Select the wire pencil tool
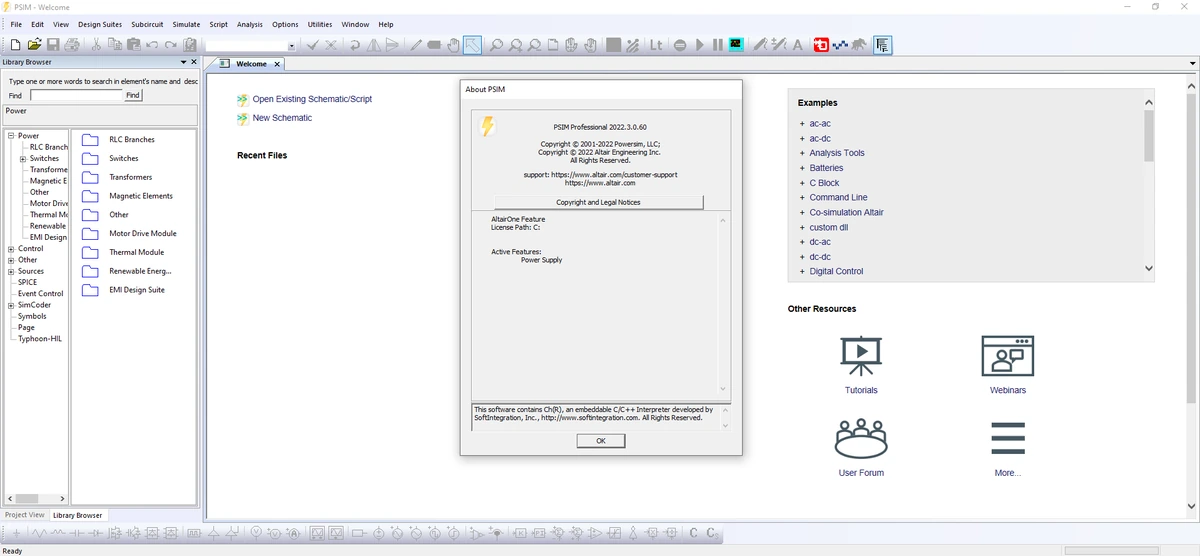 pos(415,45)
